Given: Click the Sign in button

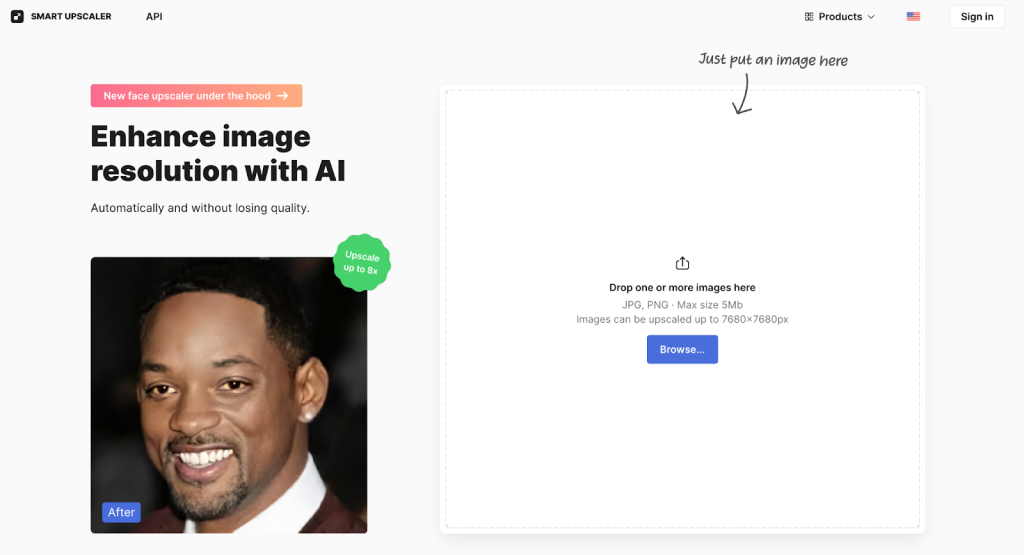Looking at the screenshot, I should pos(977,16).
